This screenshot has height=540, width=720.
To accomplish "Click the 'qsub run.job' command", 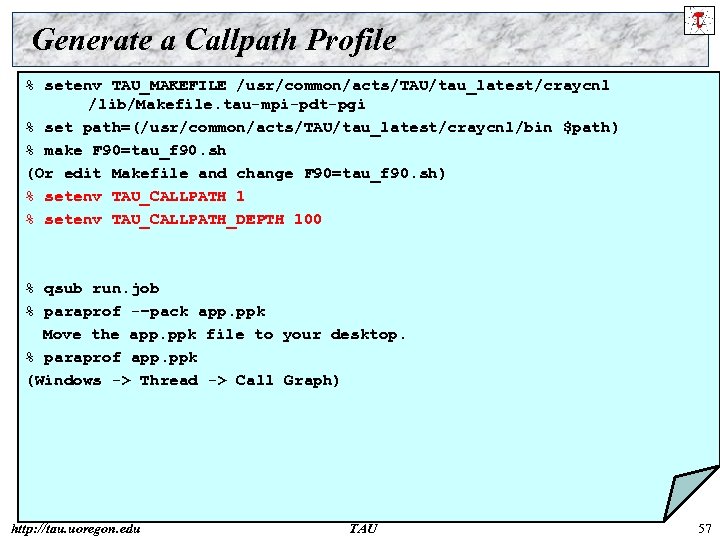I will pos(93,289).
